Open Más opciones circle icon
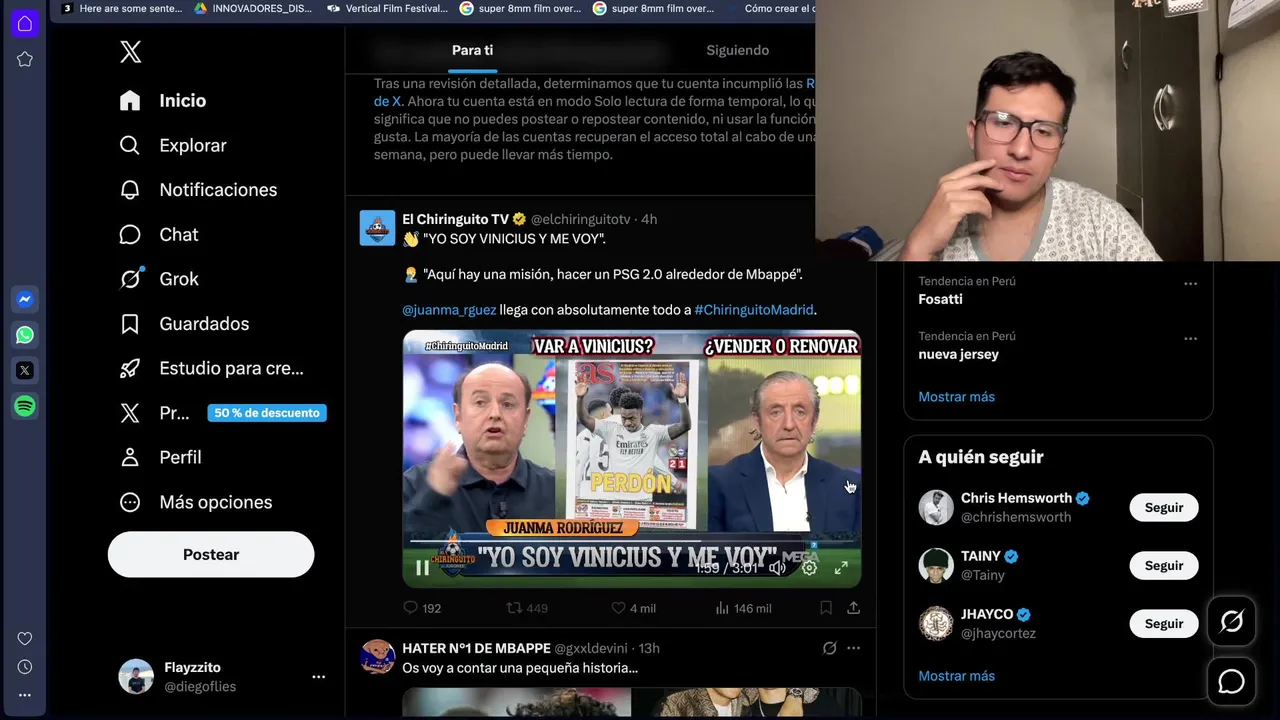The image size is (1280, 720). click(130, 502)
